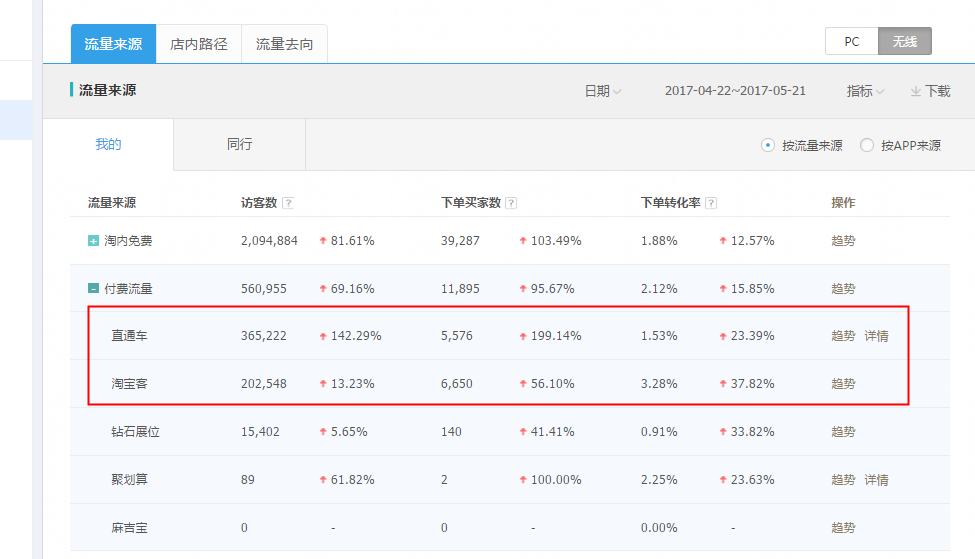Switch to PC view toggle
This screenshot has width=975, height=559.
tap(851, 41)
